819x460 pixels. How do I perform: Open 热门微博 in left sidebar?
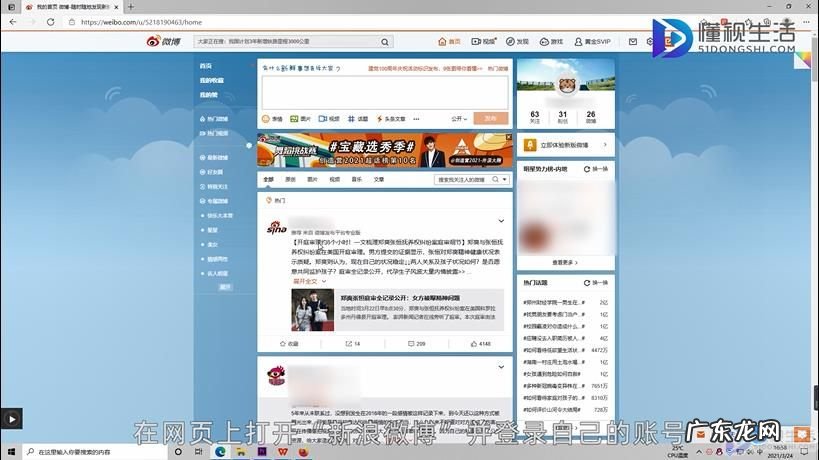215,119
